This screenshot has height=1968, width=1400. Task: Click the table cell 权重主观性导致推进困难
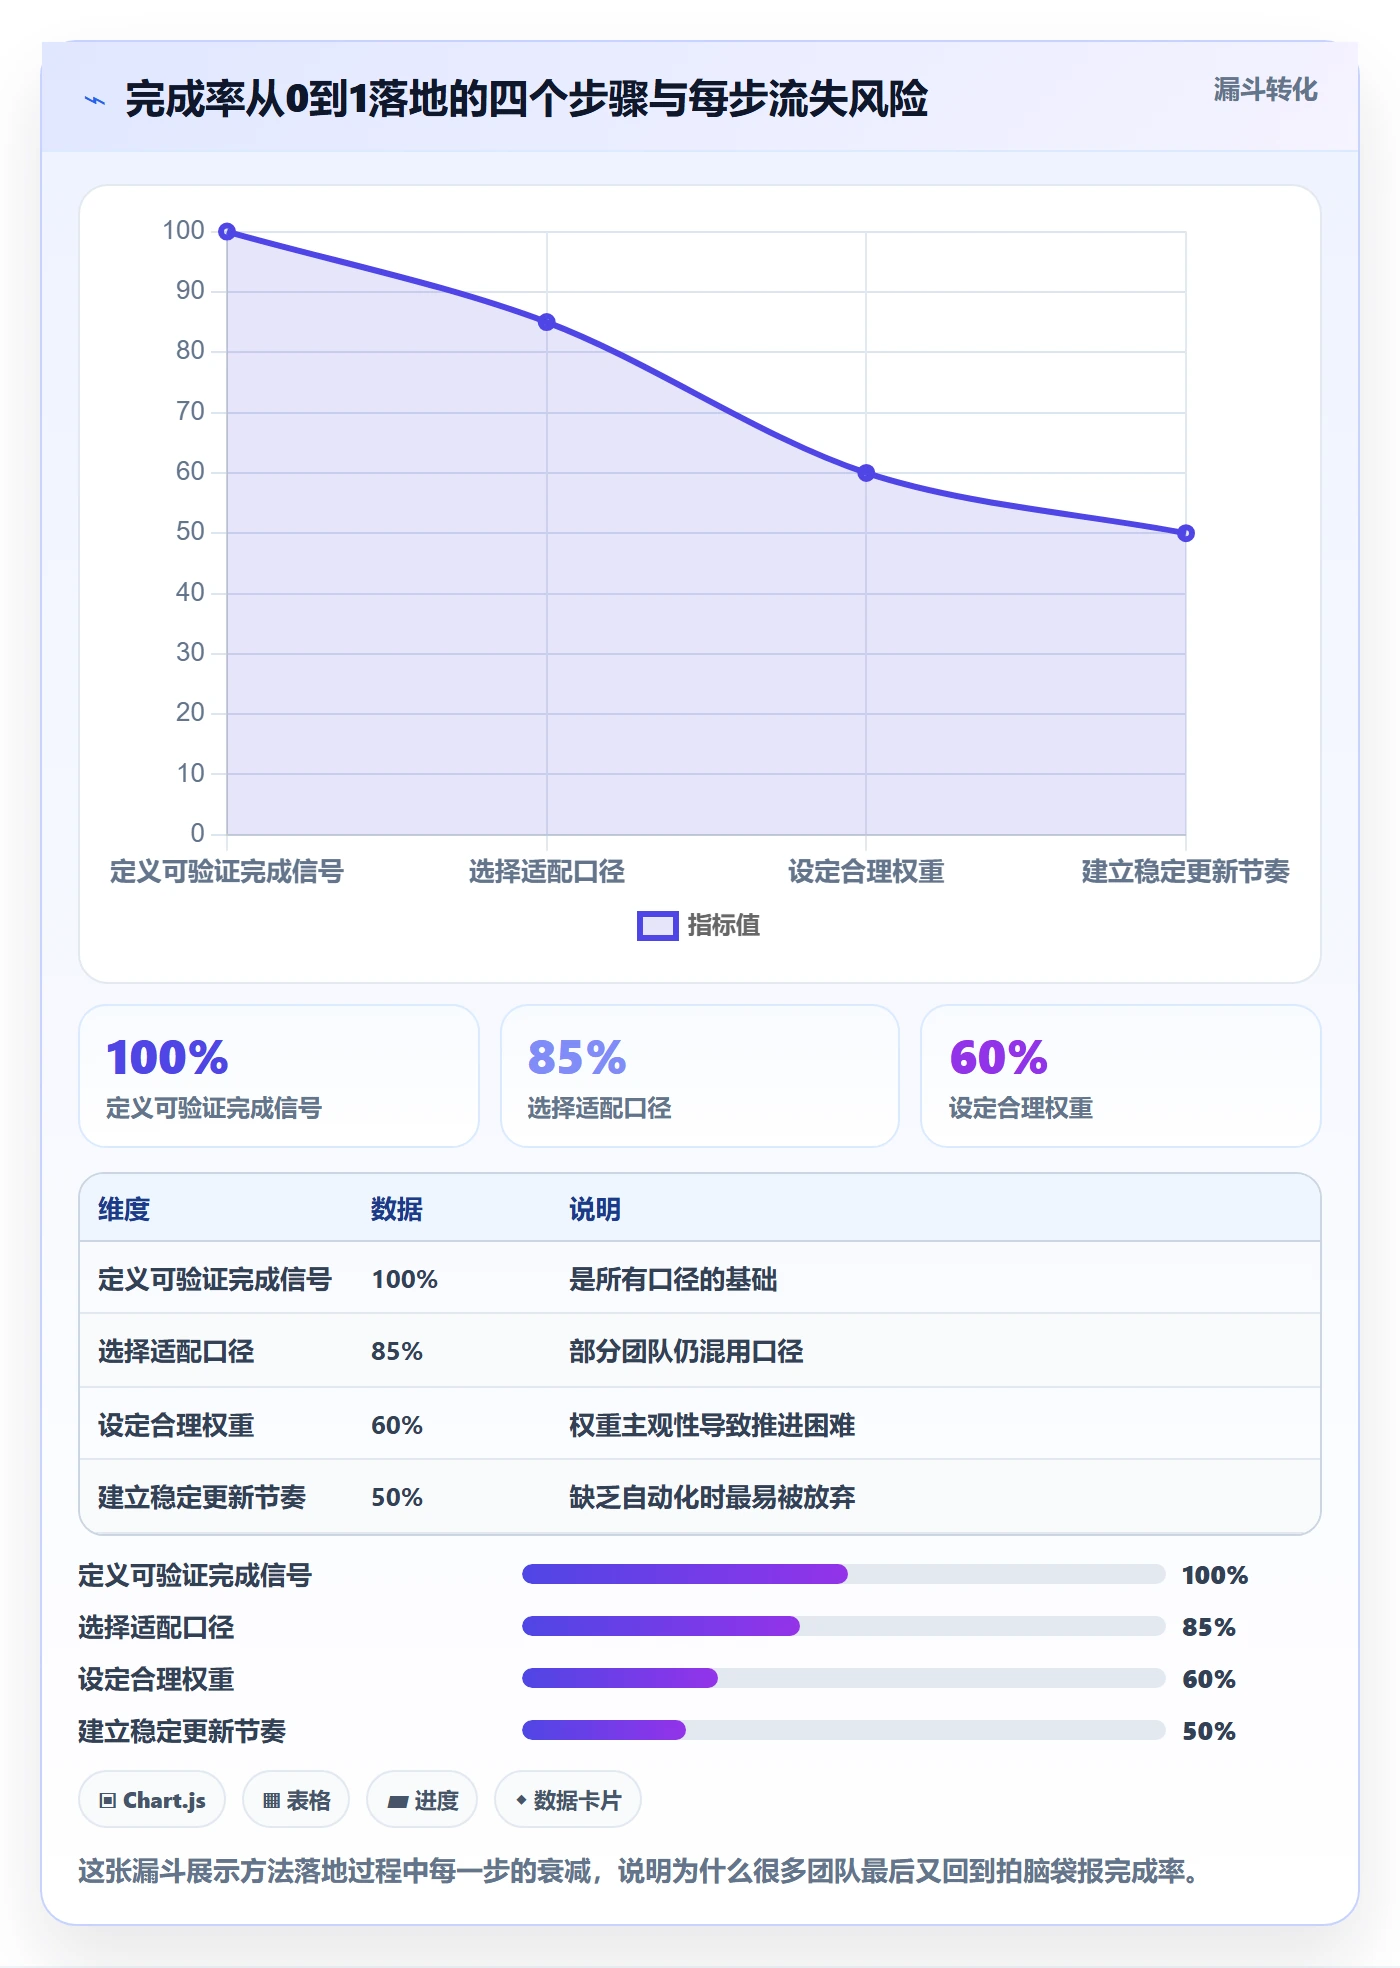(x=712, y=1425)
